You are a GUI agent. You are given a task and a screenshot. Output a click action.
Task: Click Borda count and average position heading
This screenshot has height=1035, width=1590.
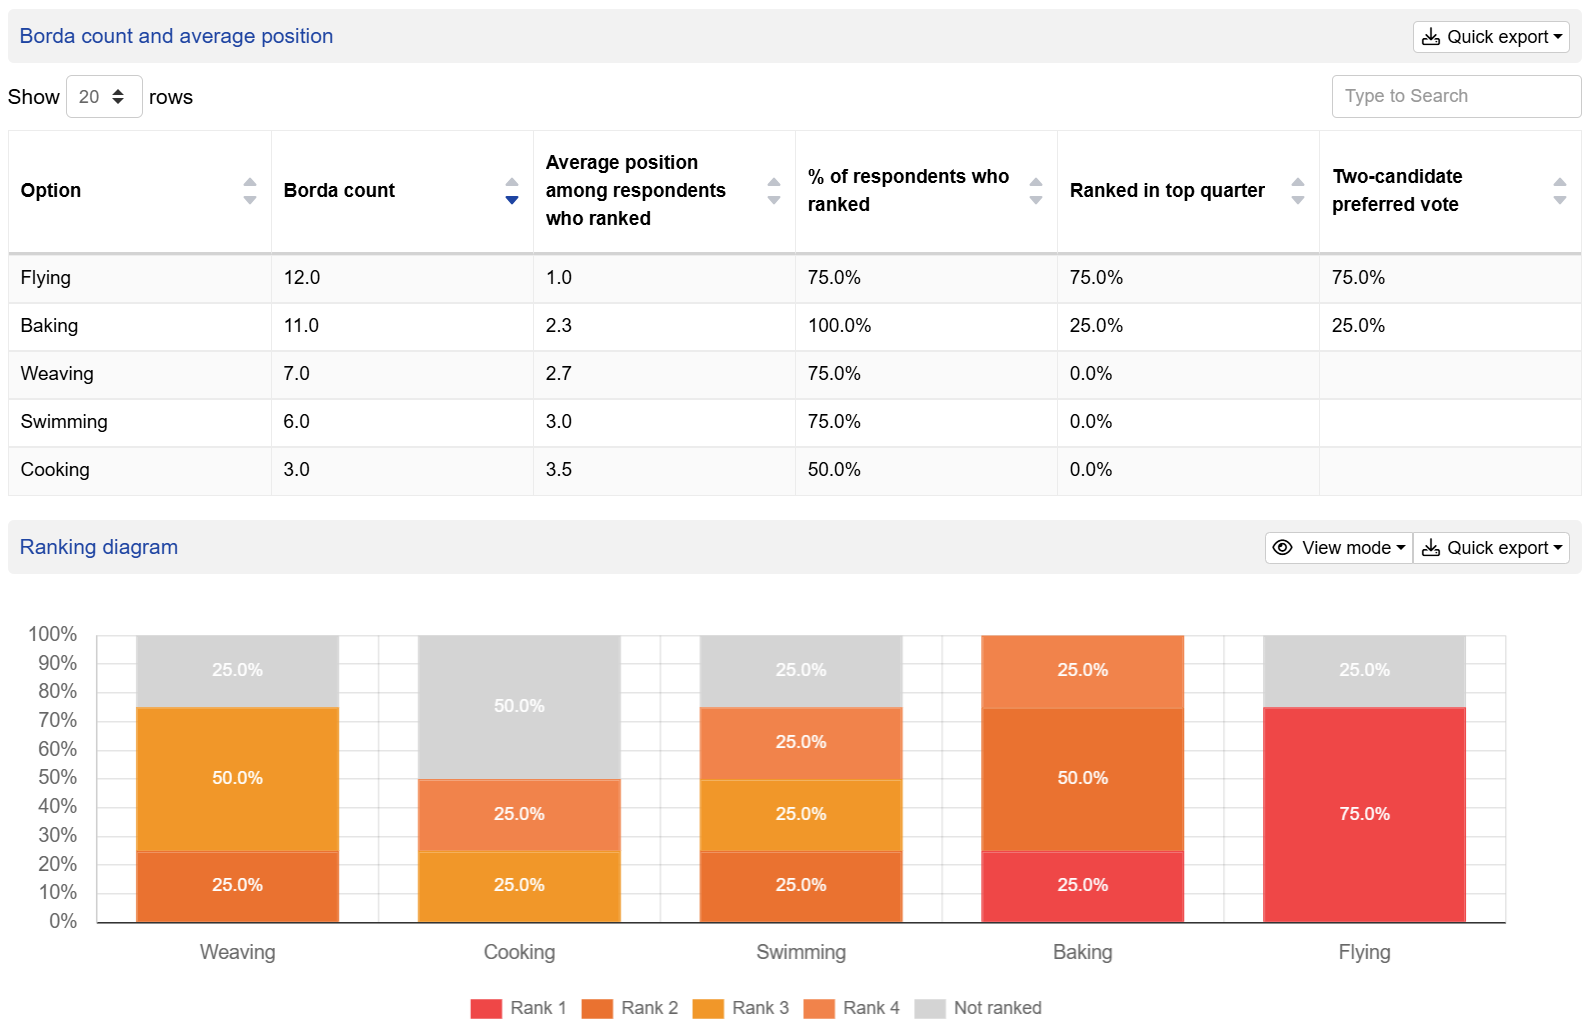pyautogui.click(x=176, y=36)
